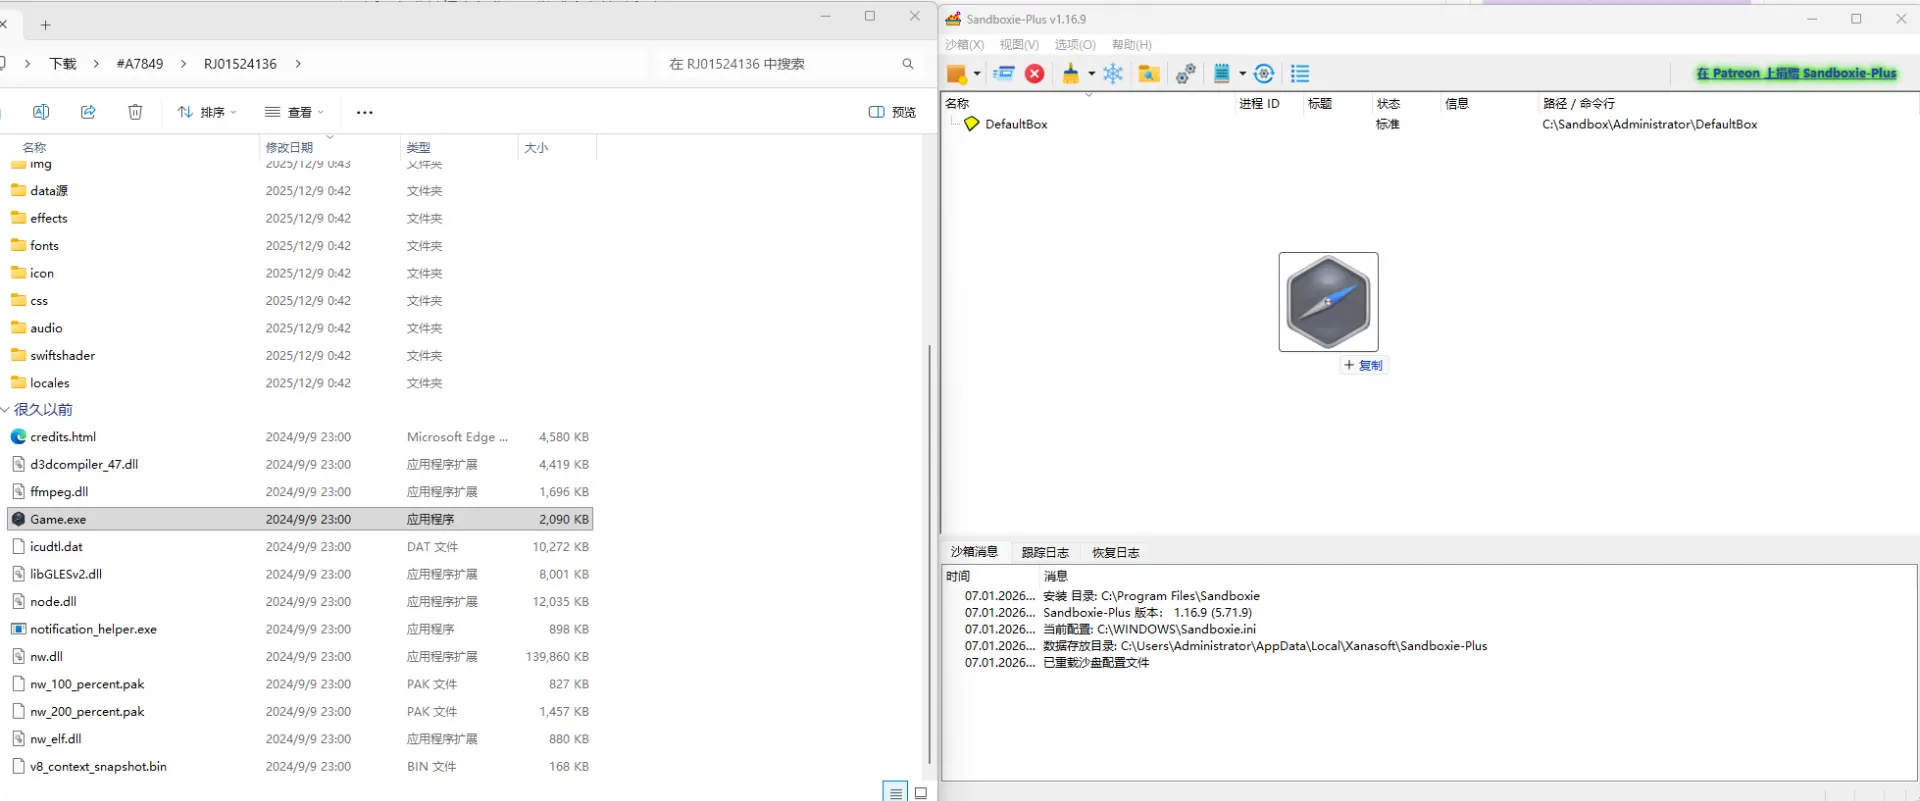This screenshot has height=801, width=1920.
Task: Click the folder with magnifier icon in Sandboxie
Action: [x=1148, y=73]
